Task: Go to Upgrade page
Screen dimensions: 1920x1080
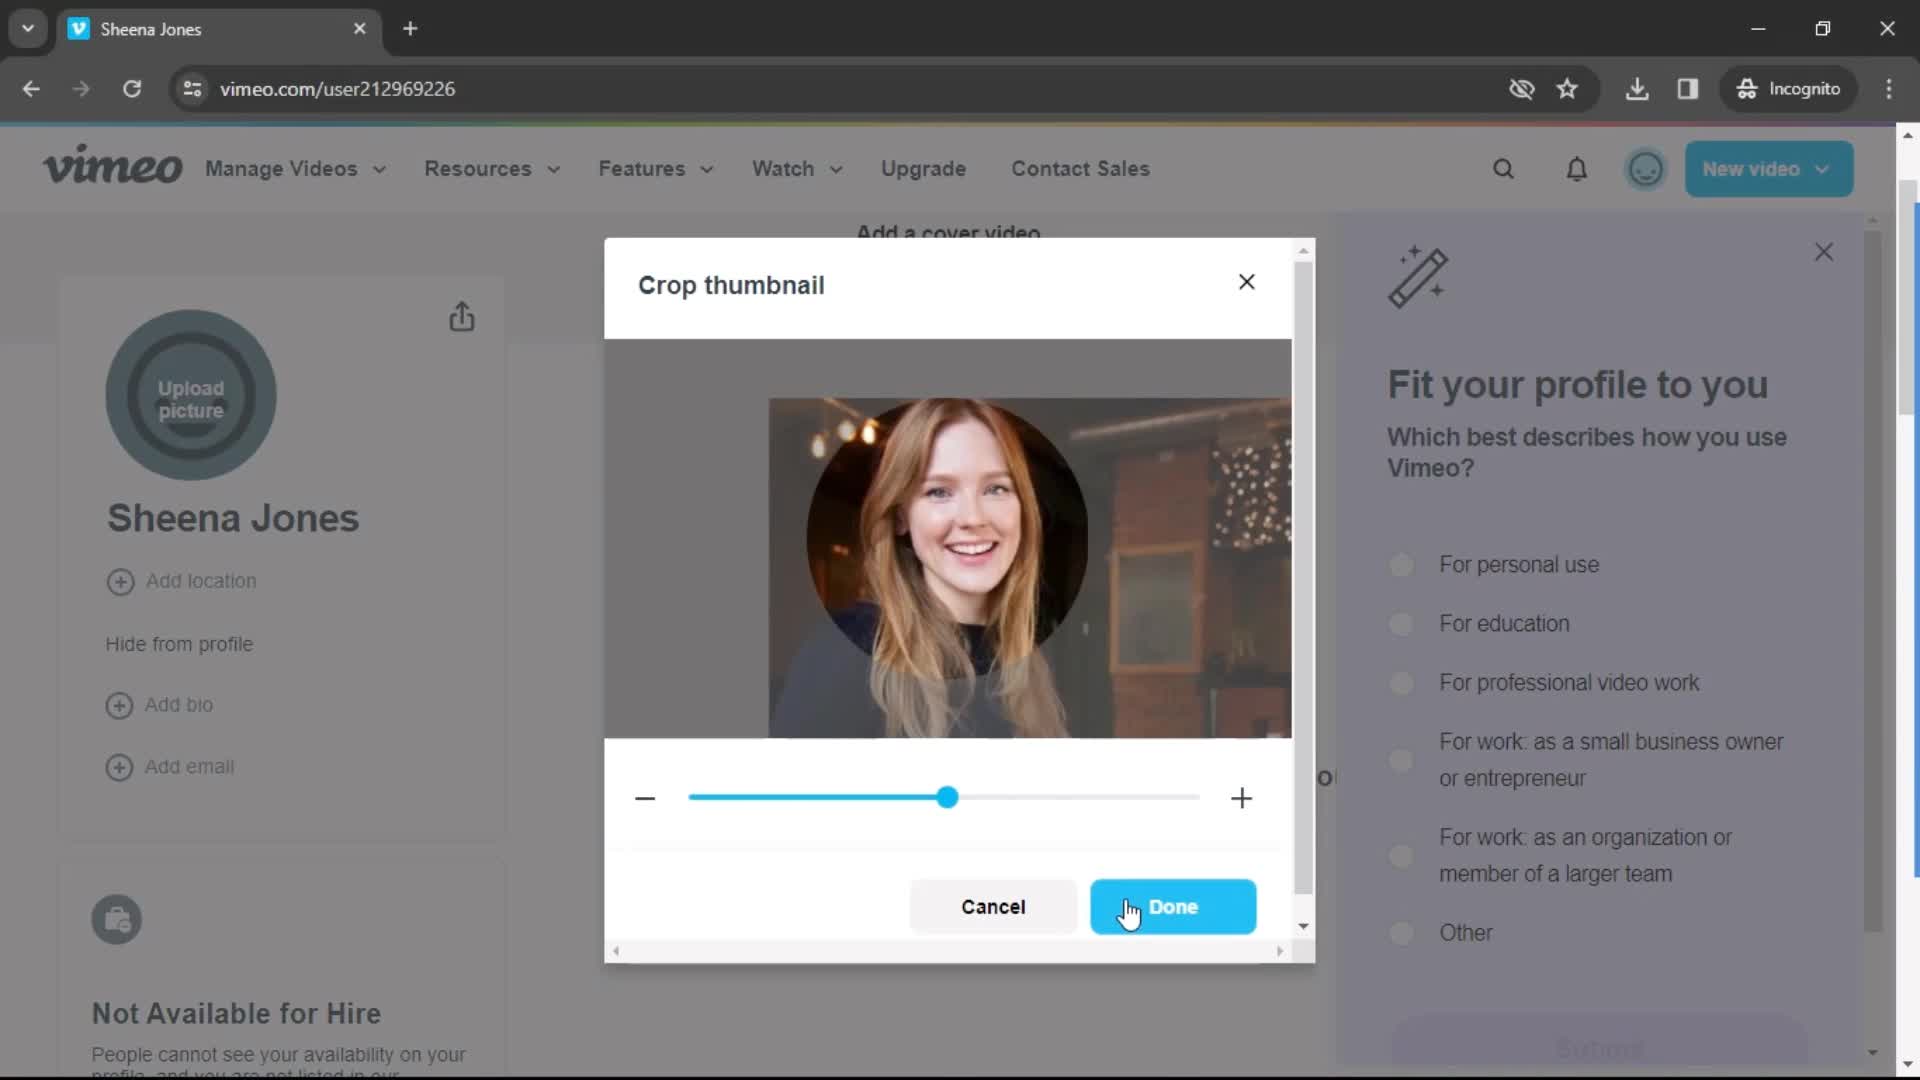Action: (923, 169)
